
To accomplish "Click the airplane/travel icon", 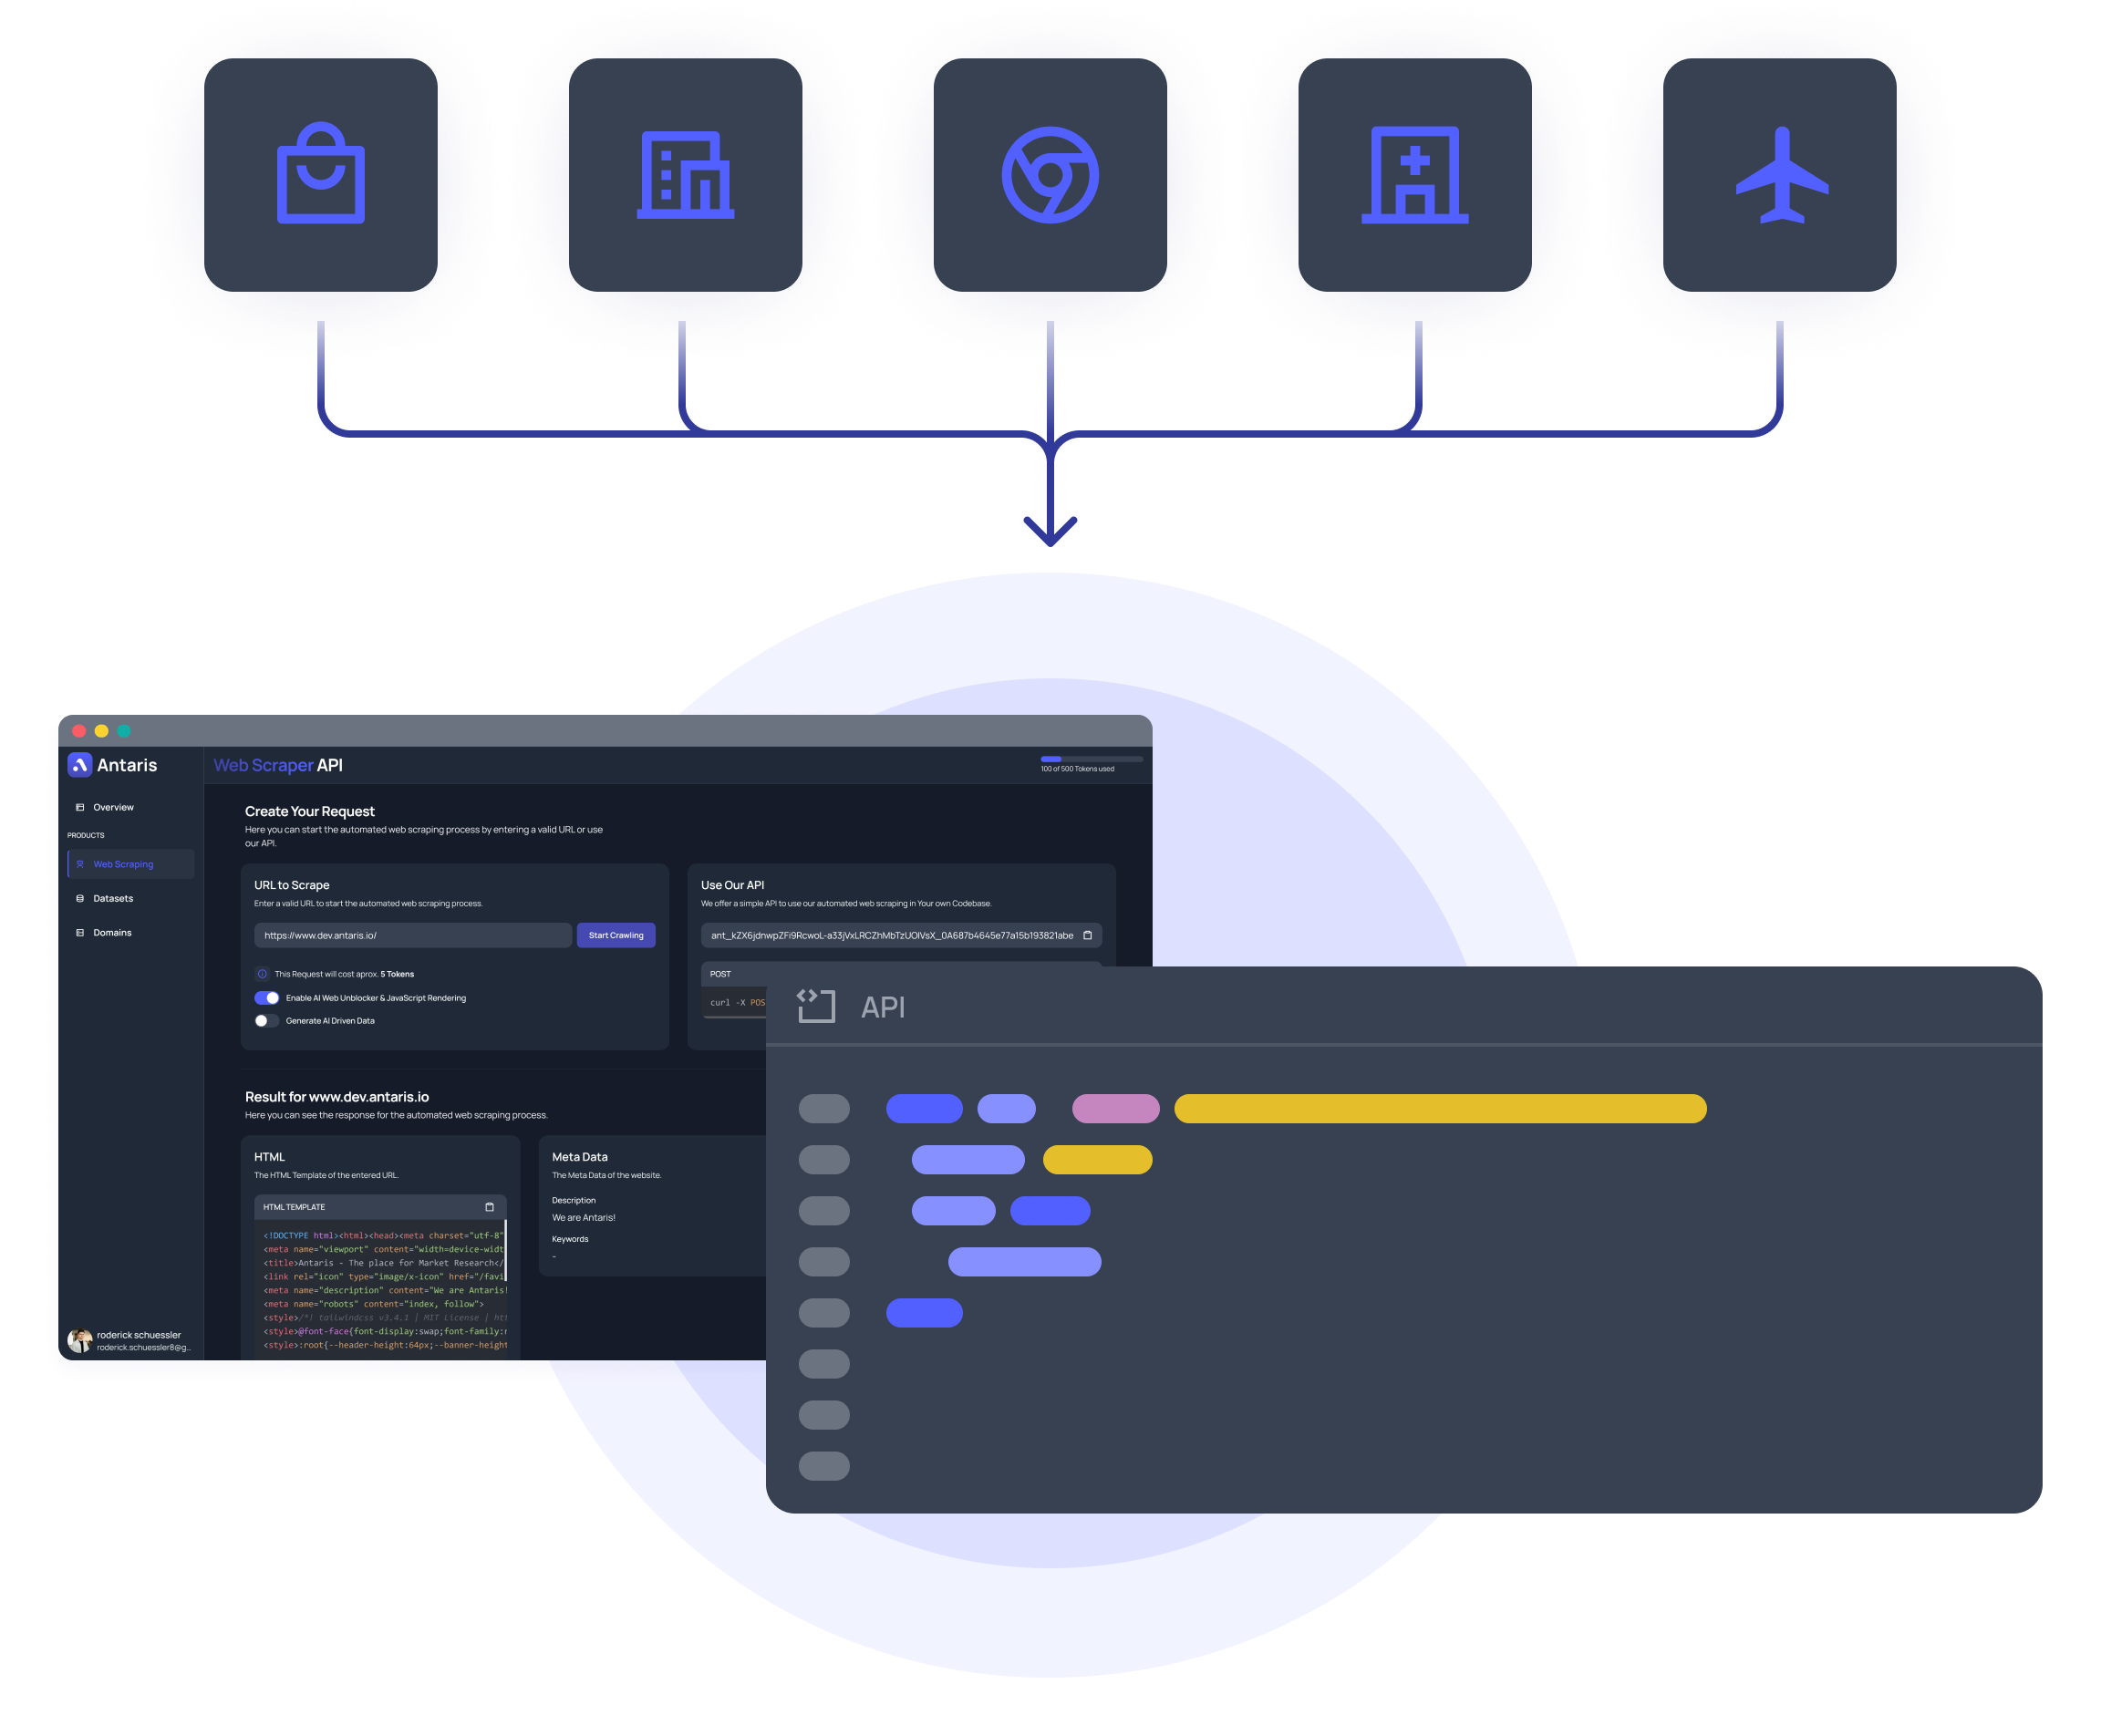I will pos(1782,171).
